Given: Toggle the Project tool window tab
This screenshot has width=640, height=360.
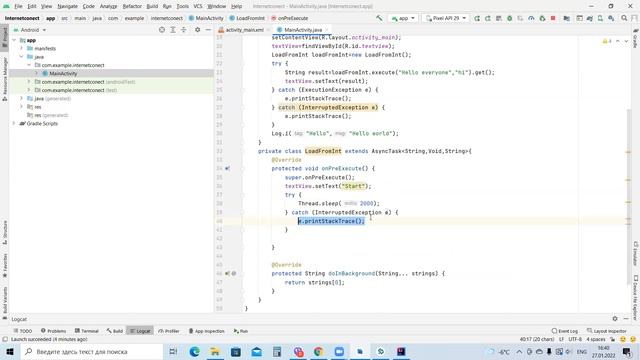Looking at the screenshot, I should 4,37.
